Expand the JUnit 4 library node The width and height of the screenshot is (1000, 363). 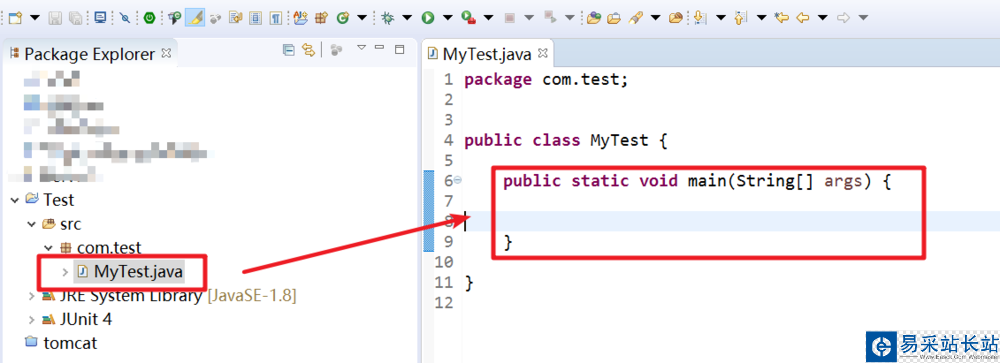31,320
